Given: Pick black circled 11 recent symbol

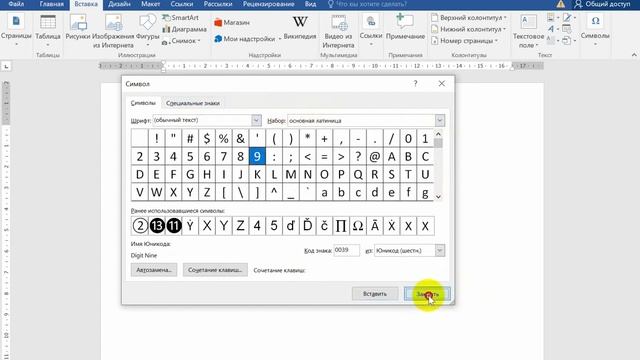Looking at the screenshot, I should [173, 226].
